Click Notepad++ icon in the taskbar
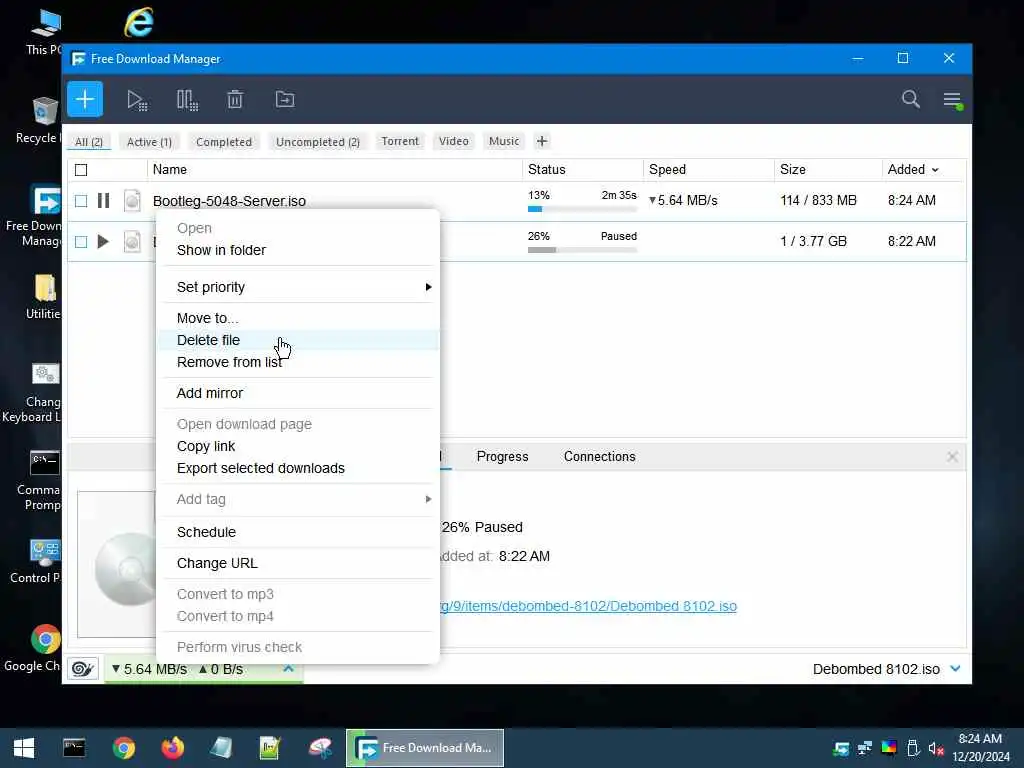Screen dimensions: 1024x768 pos(270,748)
